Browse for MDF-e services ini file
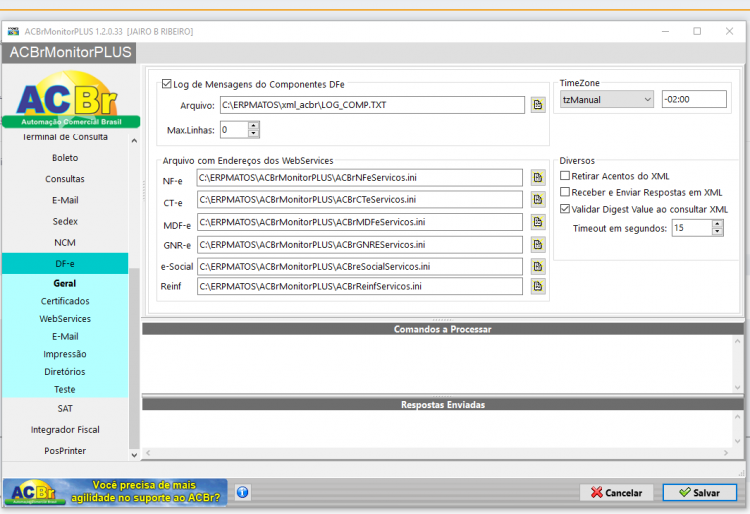 (x=538, y=222)
